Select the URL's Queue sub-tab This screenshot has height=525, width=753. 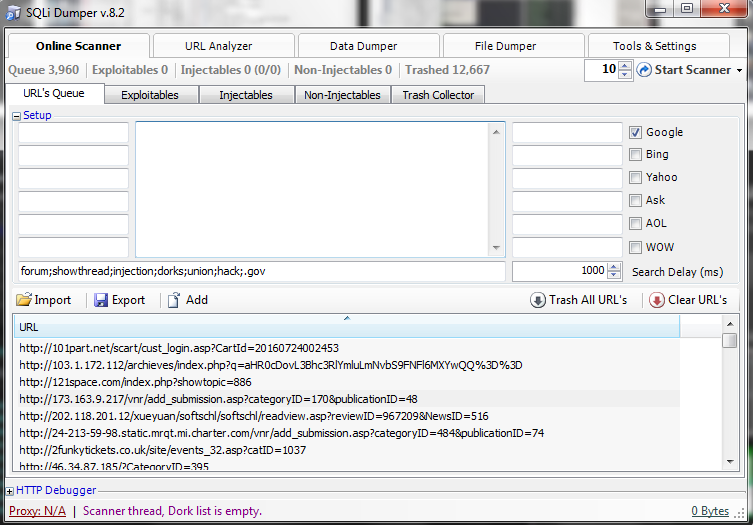click(55, 93)
